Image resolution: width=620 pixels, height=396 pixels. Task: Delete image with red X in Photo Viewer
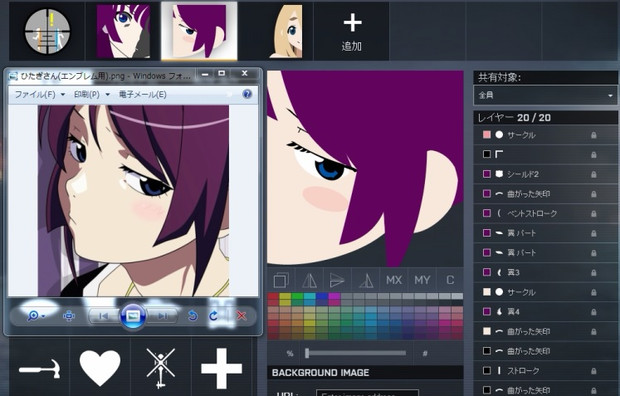click(x=241, y=316)
